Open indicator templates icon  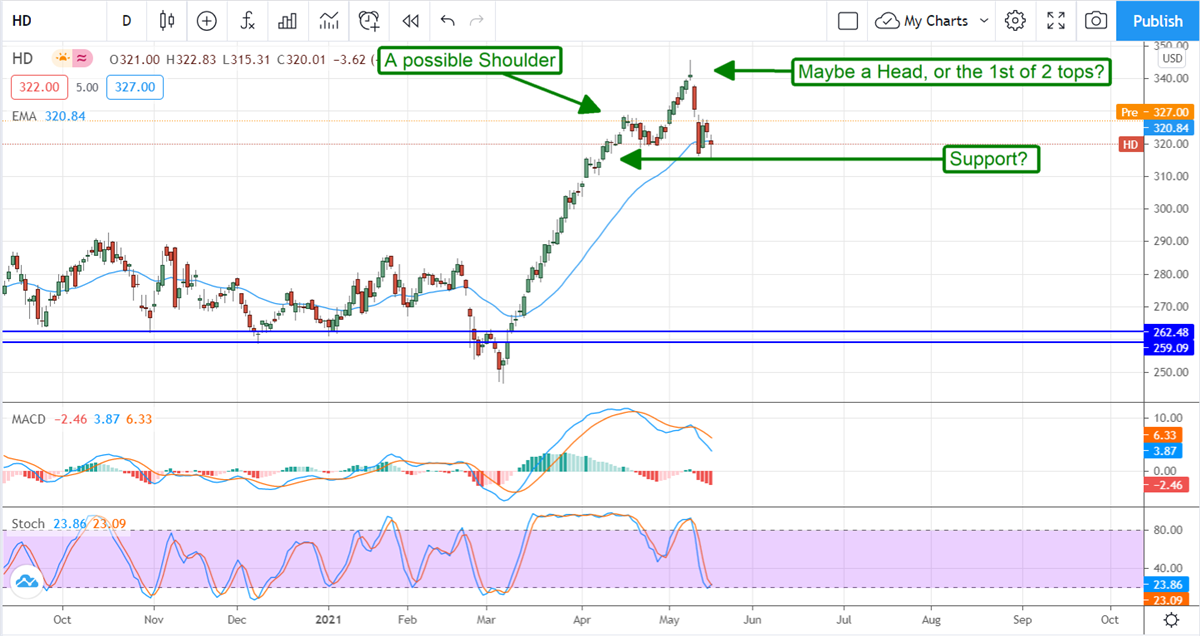pos(329,20)
